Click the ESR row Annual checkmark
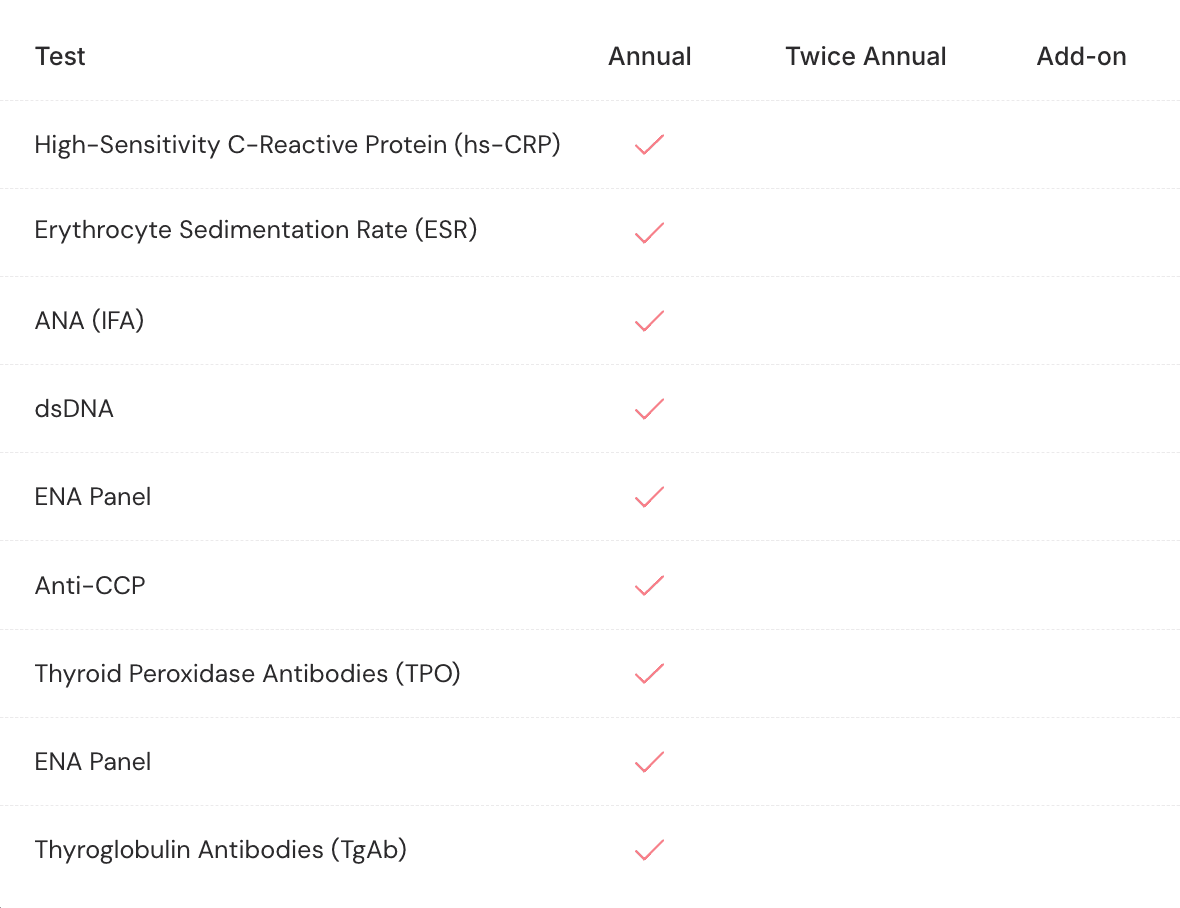 [x=649, y=232]
